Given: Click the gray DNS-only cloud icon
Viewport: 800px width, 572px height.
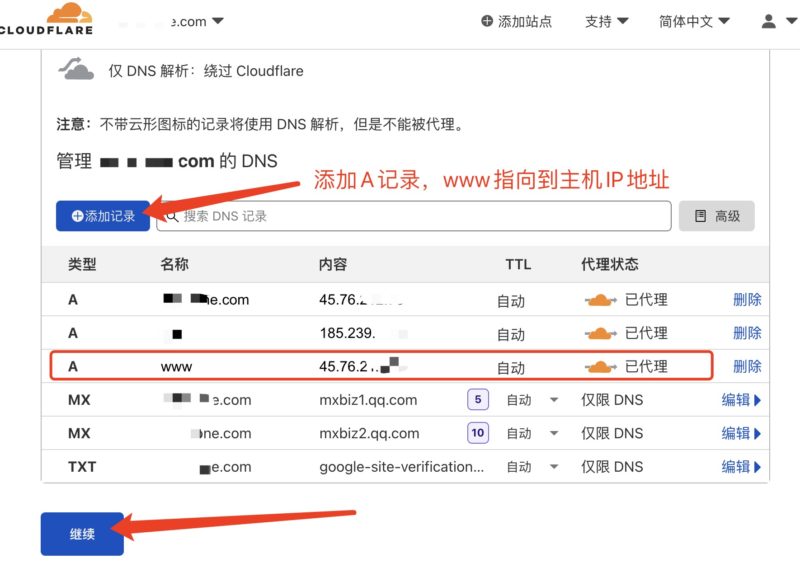Looking at the screenshot, I should pos(76,69).
